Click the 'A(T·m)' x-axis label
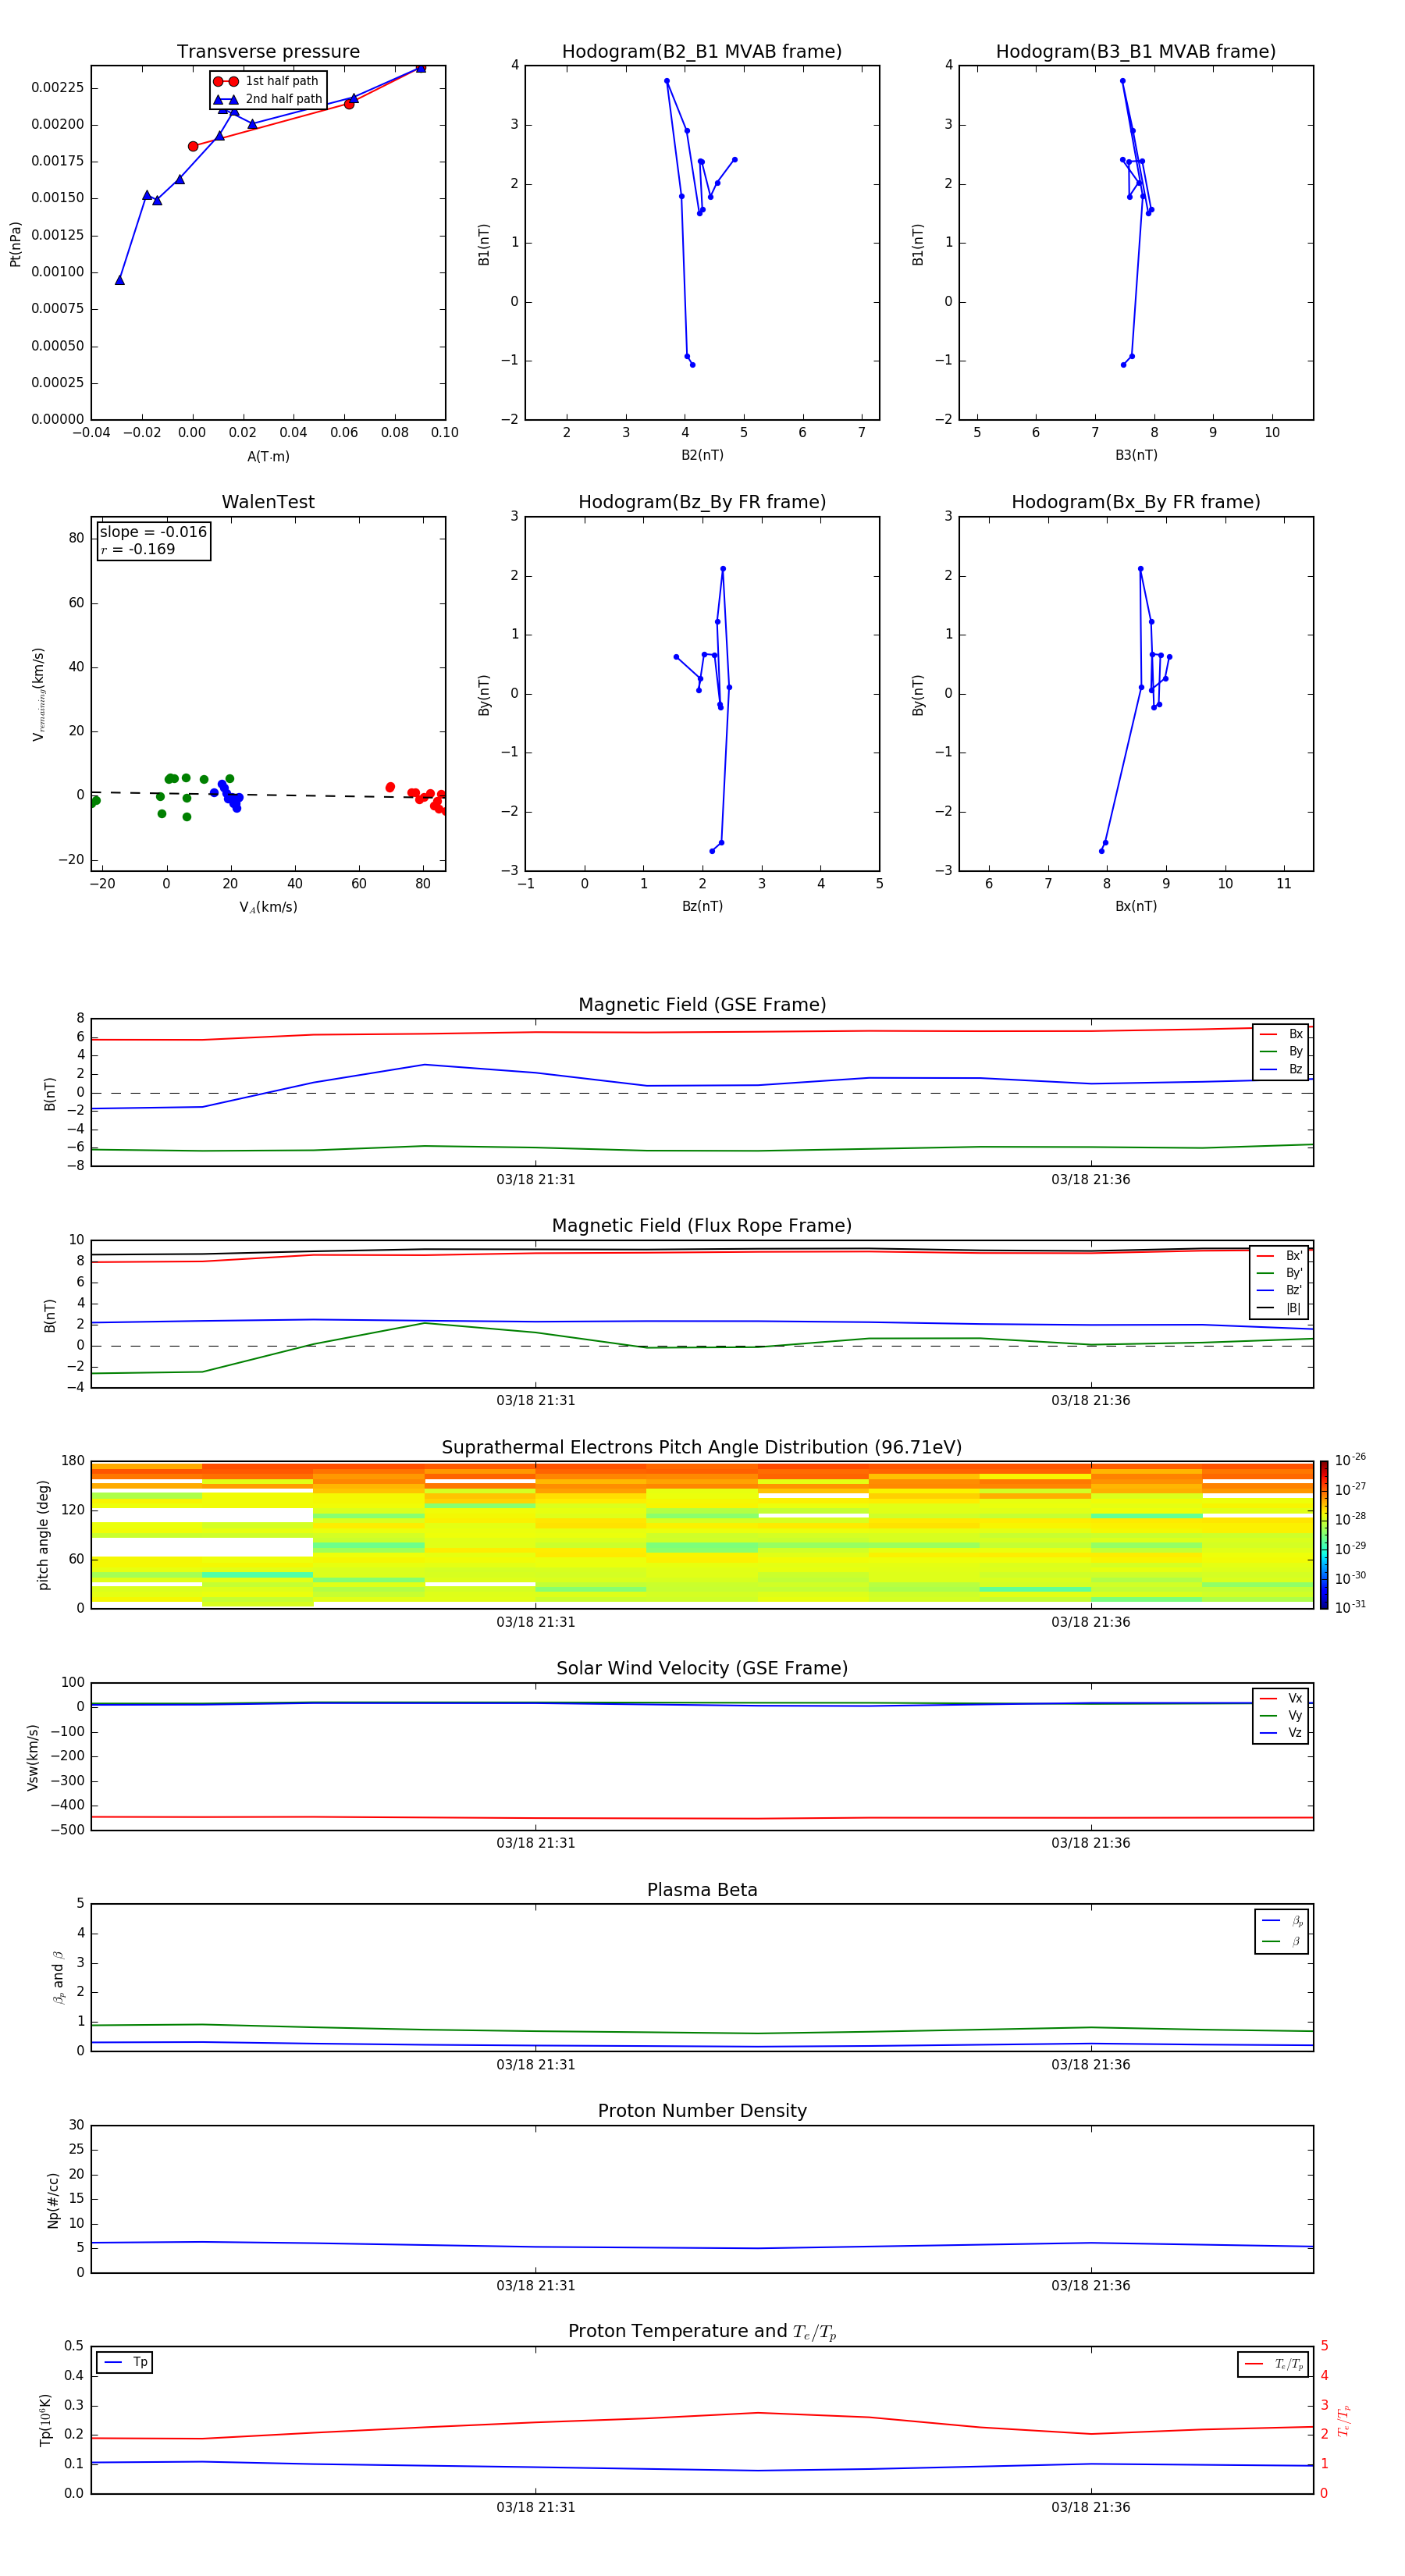This screenshot has width=1405, height=2576. pos(268,456)
